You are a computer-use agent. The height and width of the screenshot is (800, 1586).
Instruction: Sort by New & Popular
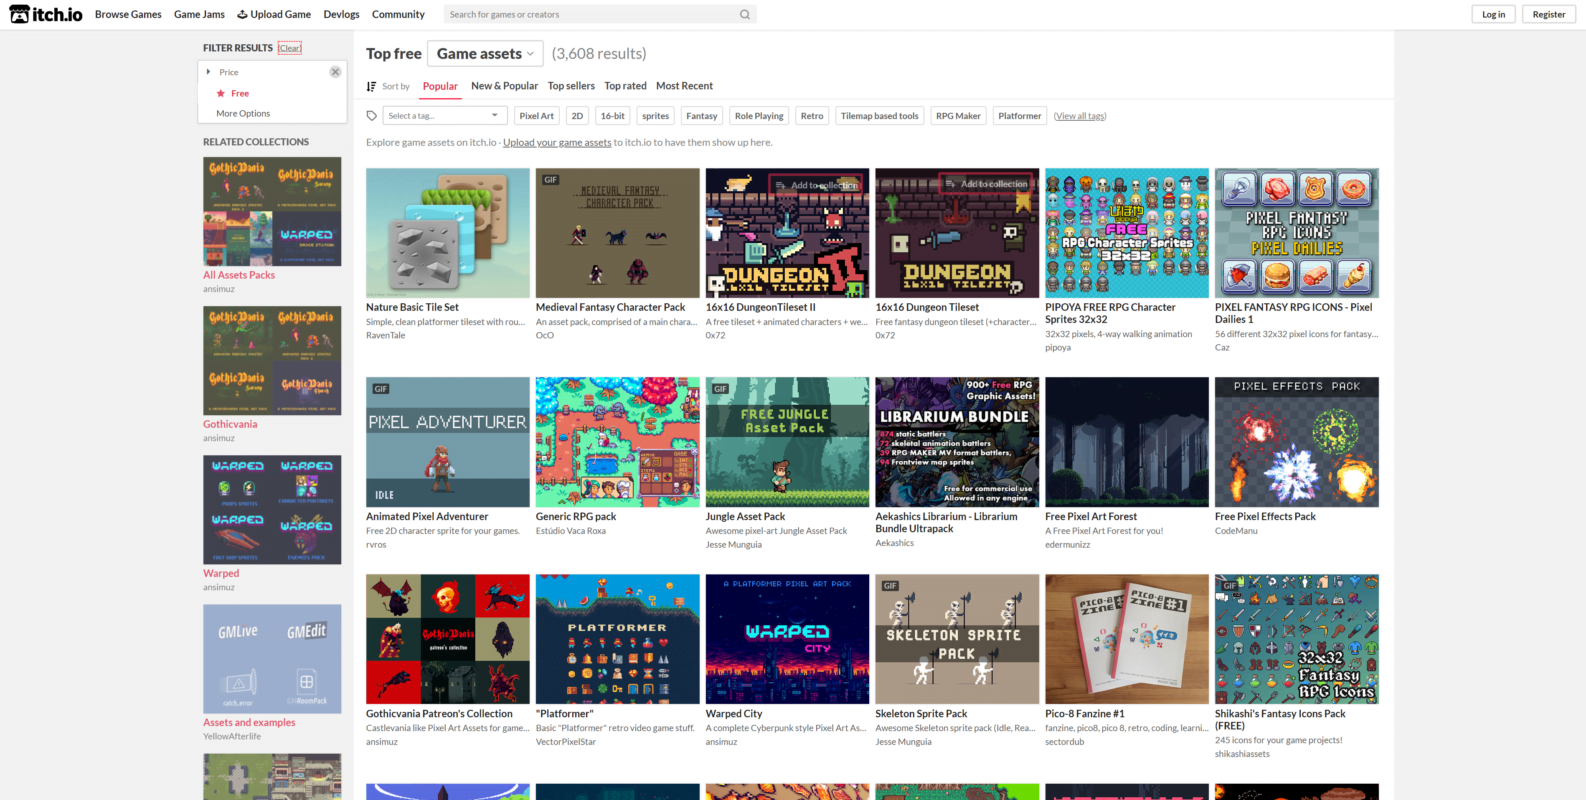click(x=504, y=86)
